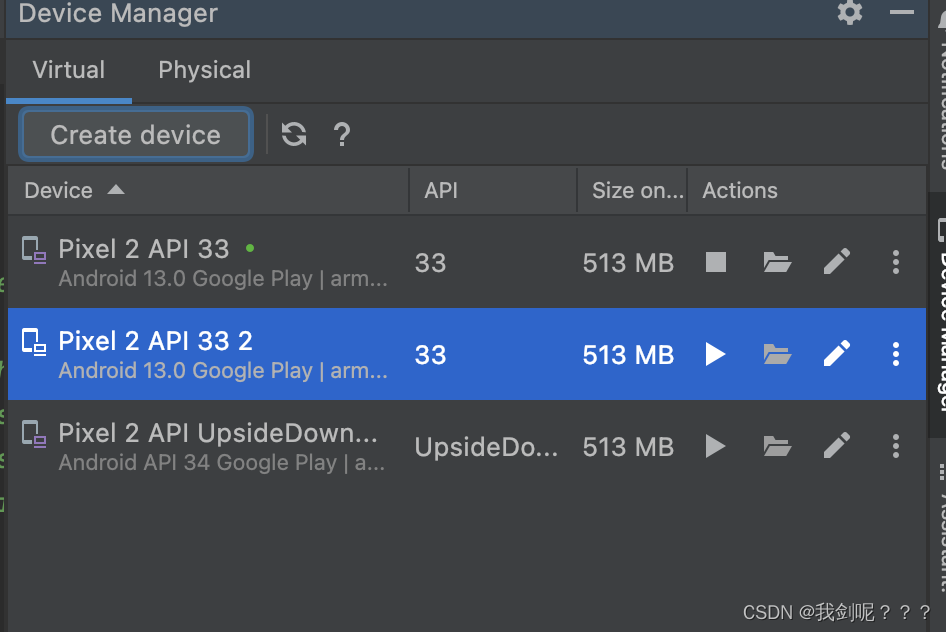
Task: Edit the Pixel 2 API 33 device
Action: pos(837,262)
